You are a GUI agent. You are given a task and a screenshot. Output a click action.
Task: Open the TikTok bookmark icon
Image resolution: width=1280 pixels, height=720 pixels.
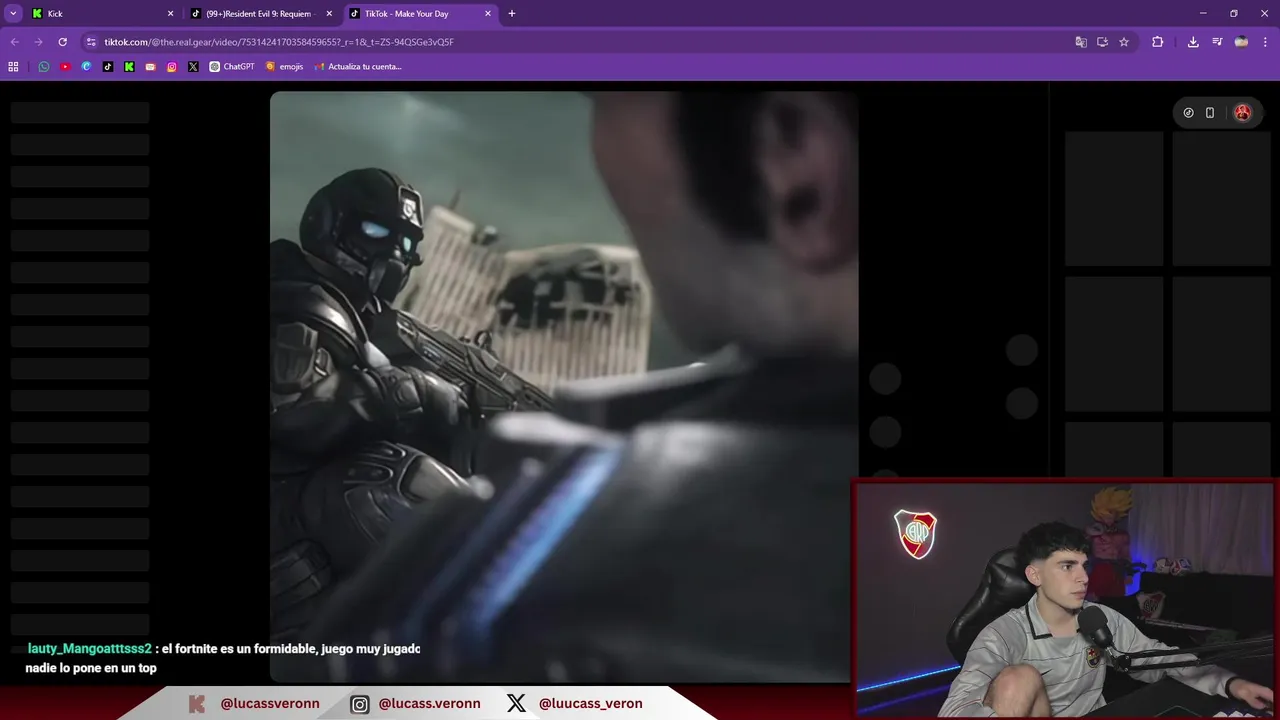click(108, 67)
